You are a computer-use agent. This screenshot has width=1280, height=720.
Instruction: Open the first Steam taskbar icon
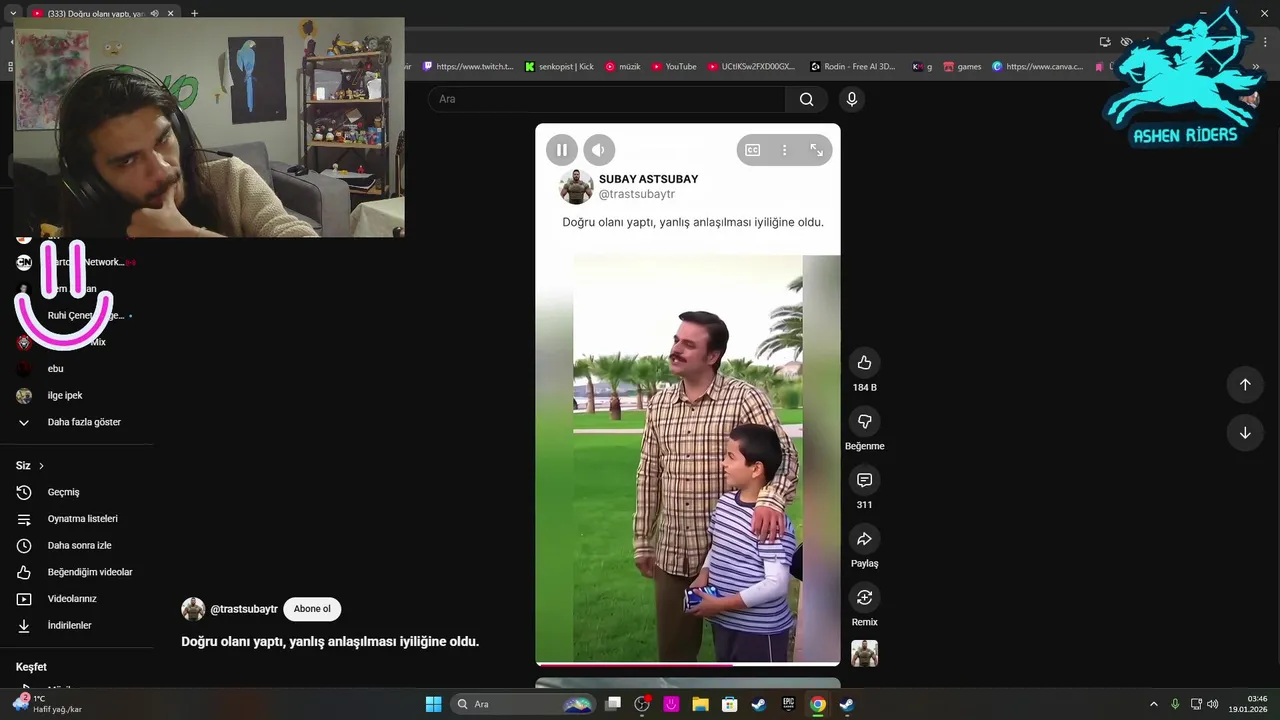[759, 704]
